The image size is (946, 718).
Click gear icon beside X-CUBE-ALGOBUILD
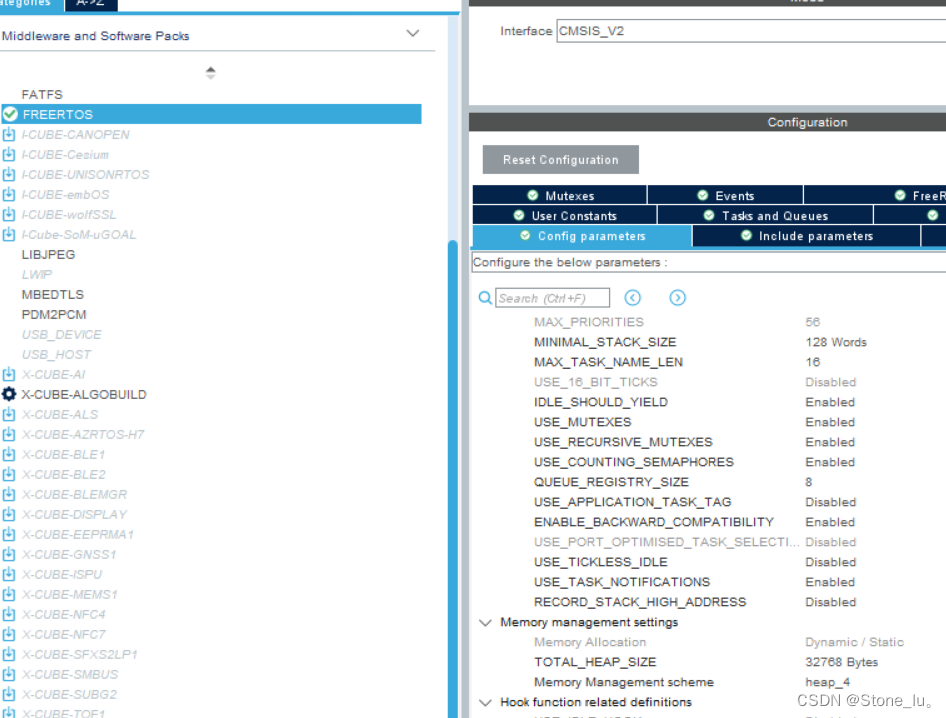click(x=8, y=394)
